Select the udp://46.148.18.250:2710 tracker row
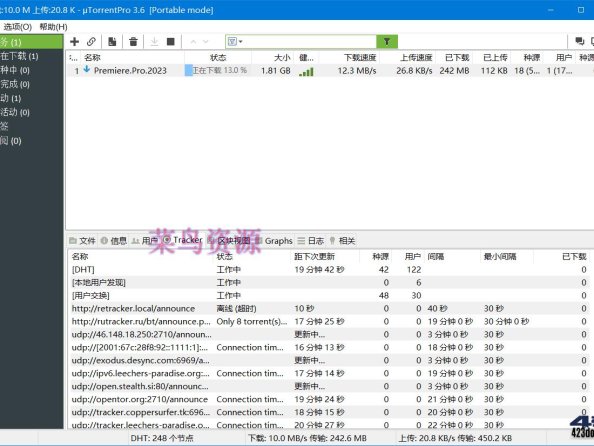Screen dimensions: 594x446 pos(329,334)
